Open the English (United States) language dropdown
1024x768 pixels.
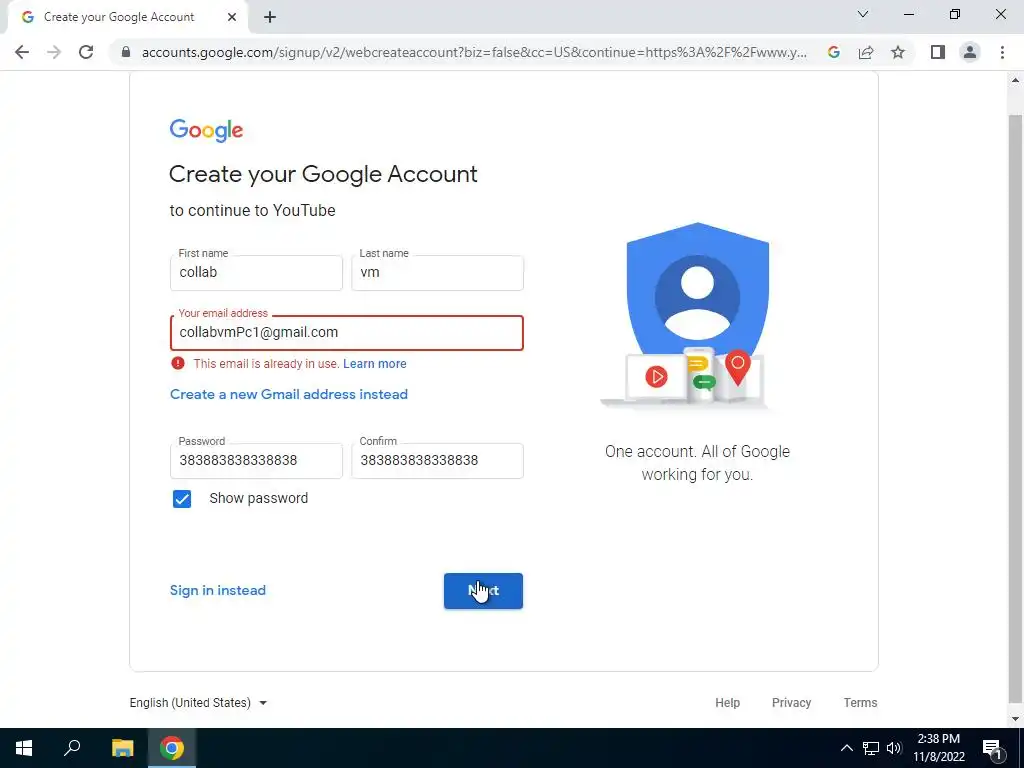click(199, 703)
